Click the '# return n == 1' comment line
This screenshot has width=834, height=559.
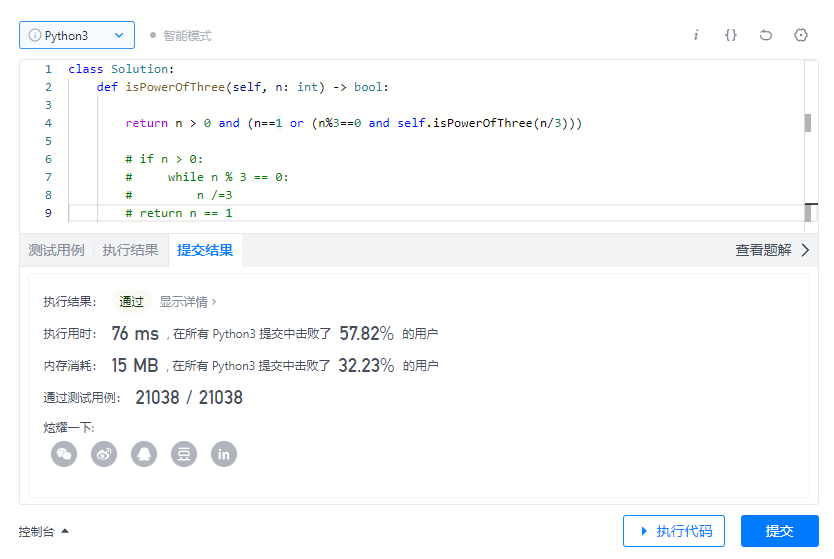pyautogui.click(x=179, y=213)
